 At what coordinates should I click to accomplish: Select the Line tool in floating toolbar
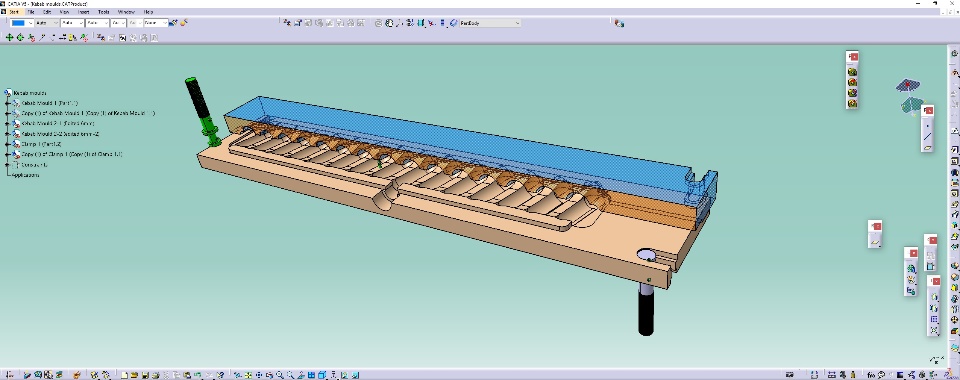tap(928, 136)
